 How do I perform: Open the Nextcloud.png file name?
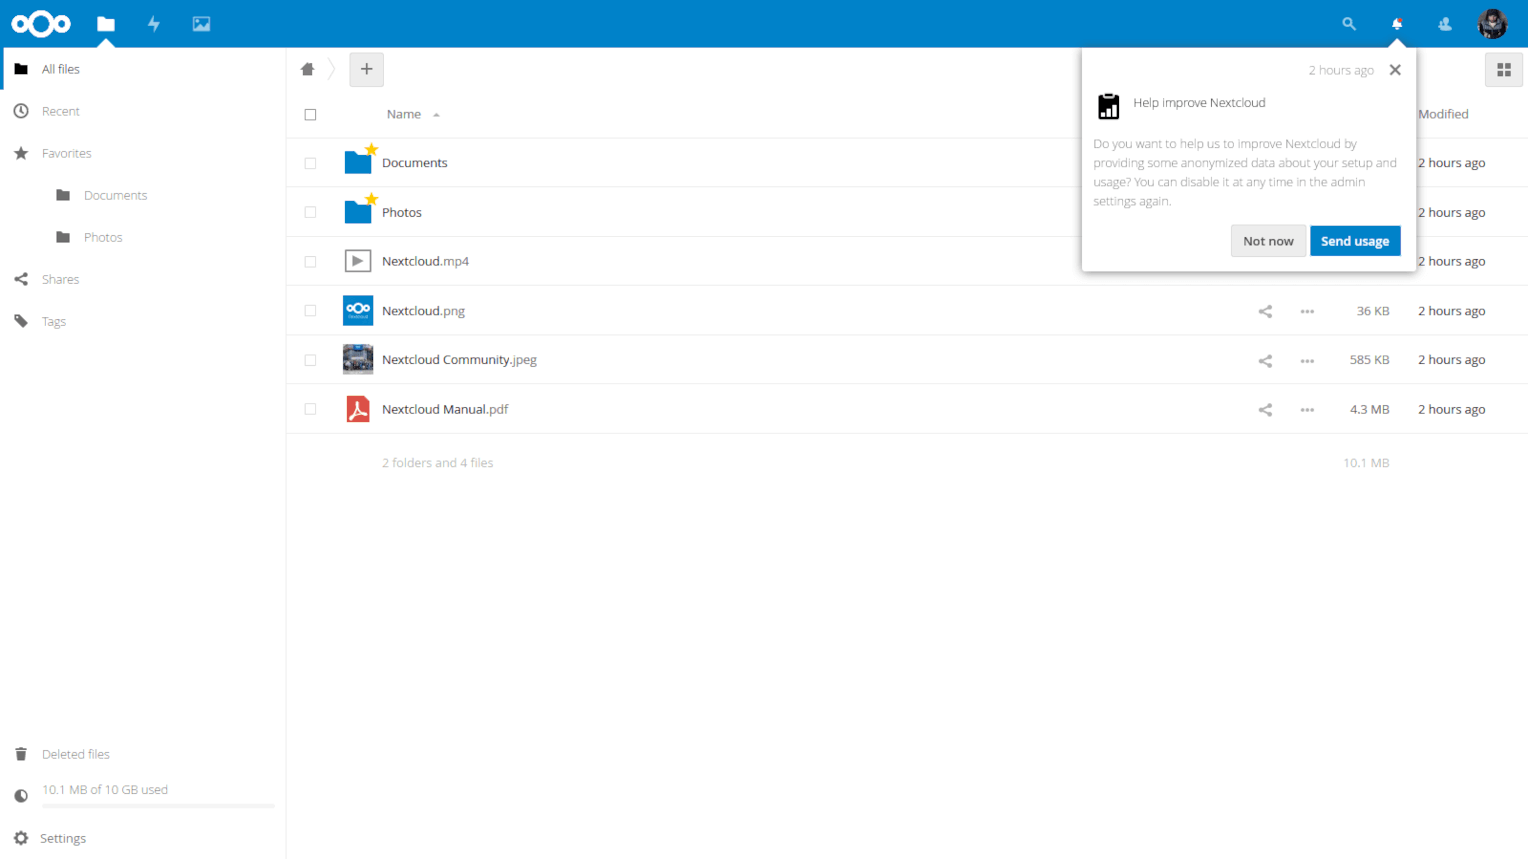pos(423,311)
